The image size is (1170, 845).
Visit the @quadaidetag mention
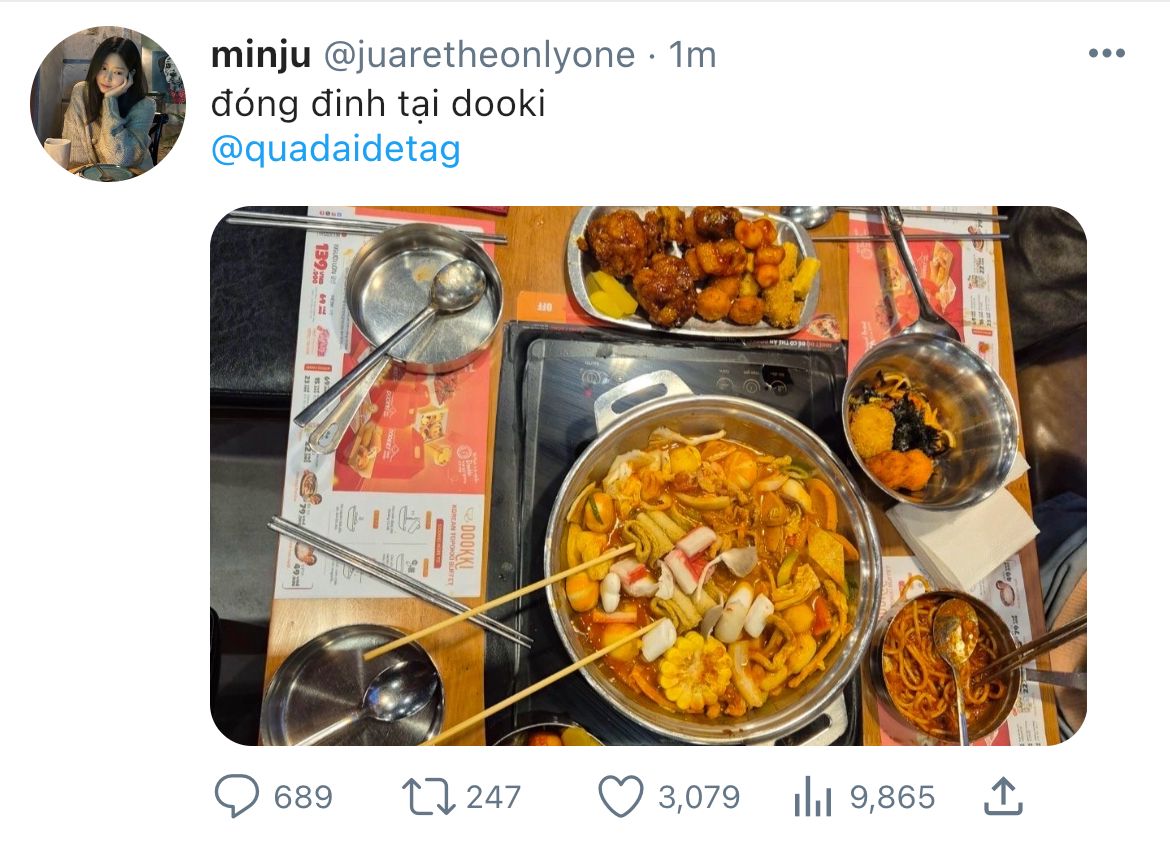click(336, 149)
